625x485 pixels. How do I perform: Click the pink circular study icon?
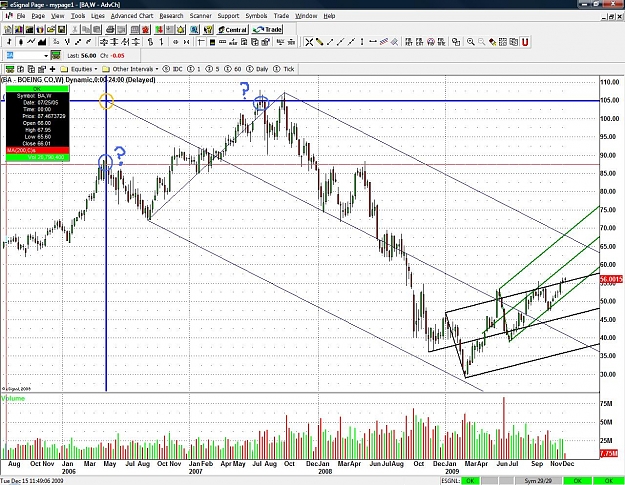click(430, 42)
